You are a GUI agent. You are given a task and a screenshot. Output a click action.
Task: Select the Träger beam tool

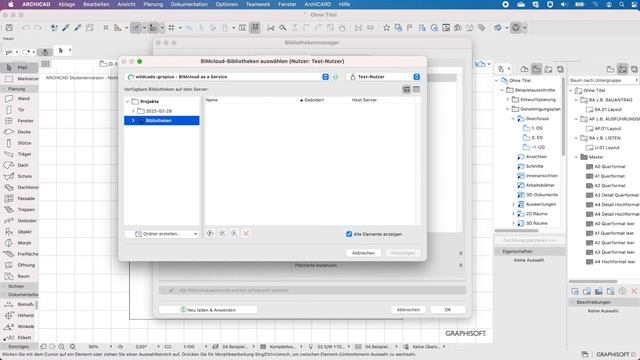click(19, 154)
